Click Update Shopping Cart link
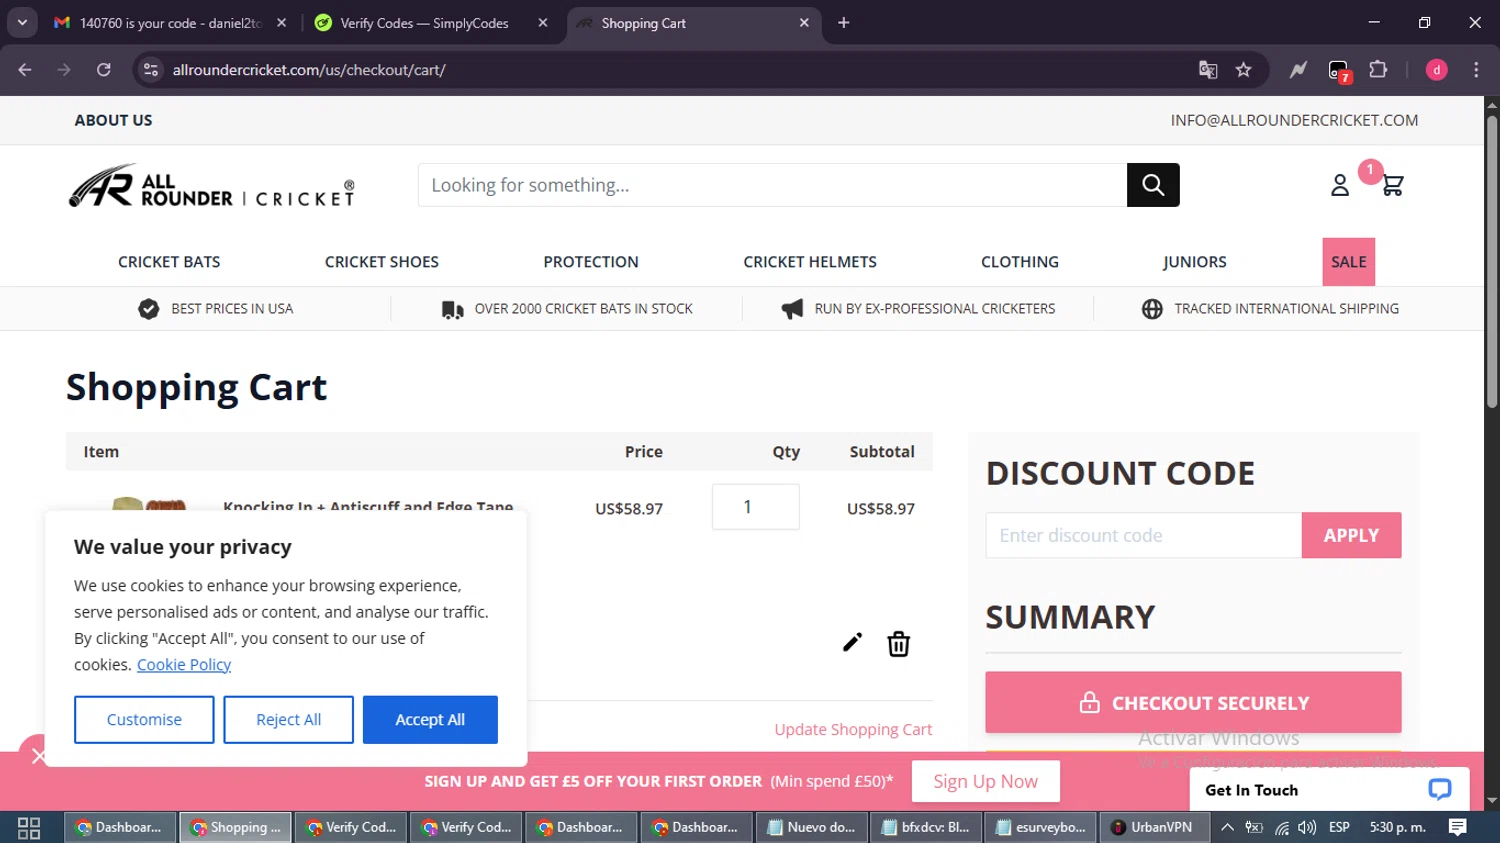The width and height of the screenshot is (1500, 843). click(x=853, y=730)
